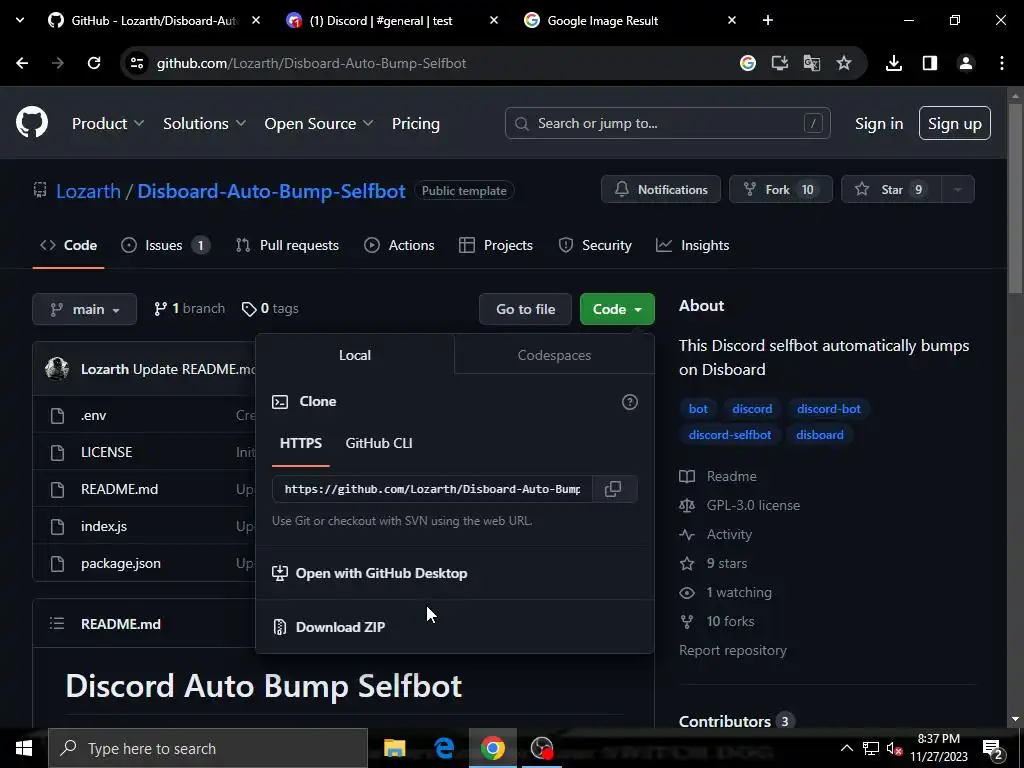Click the discord-selfbot topic tag
Screen dimensions: 1024x768
[729, 435]
